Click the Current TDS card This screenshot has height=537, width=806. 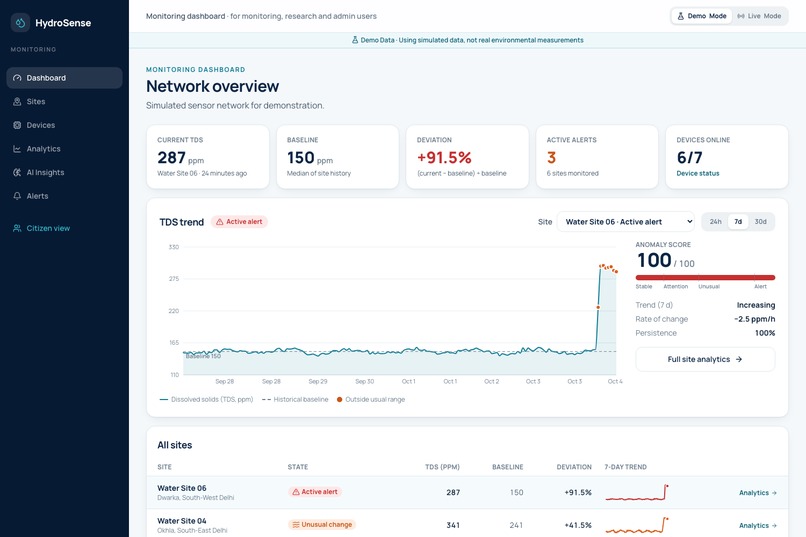(x=208, y=157)
